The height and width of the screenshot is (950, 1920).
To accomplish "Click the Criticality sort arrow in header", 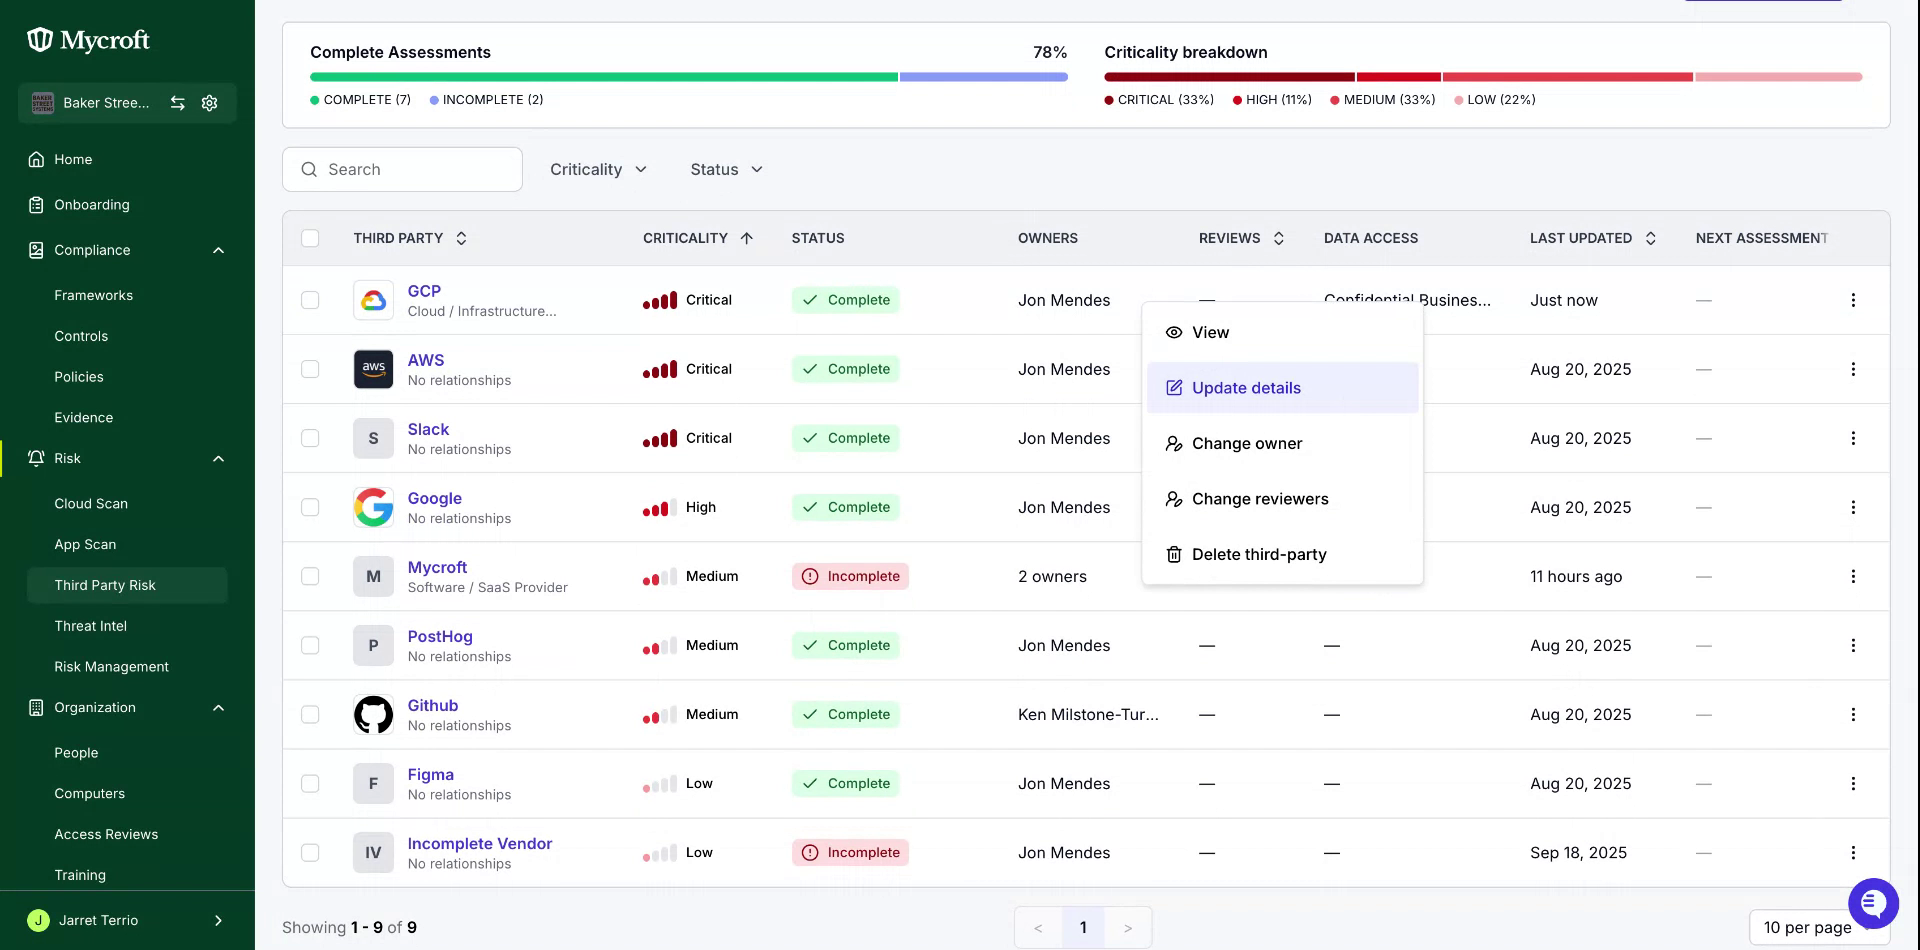I will pyautogui.click(x=746, y=238).
